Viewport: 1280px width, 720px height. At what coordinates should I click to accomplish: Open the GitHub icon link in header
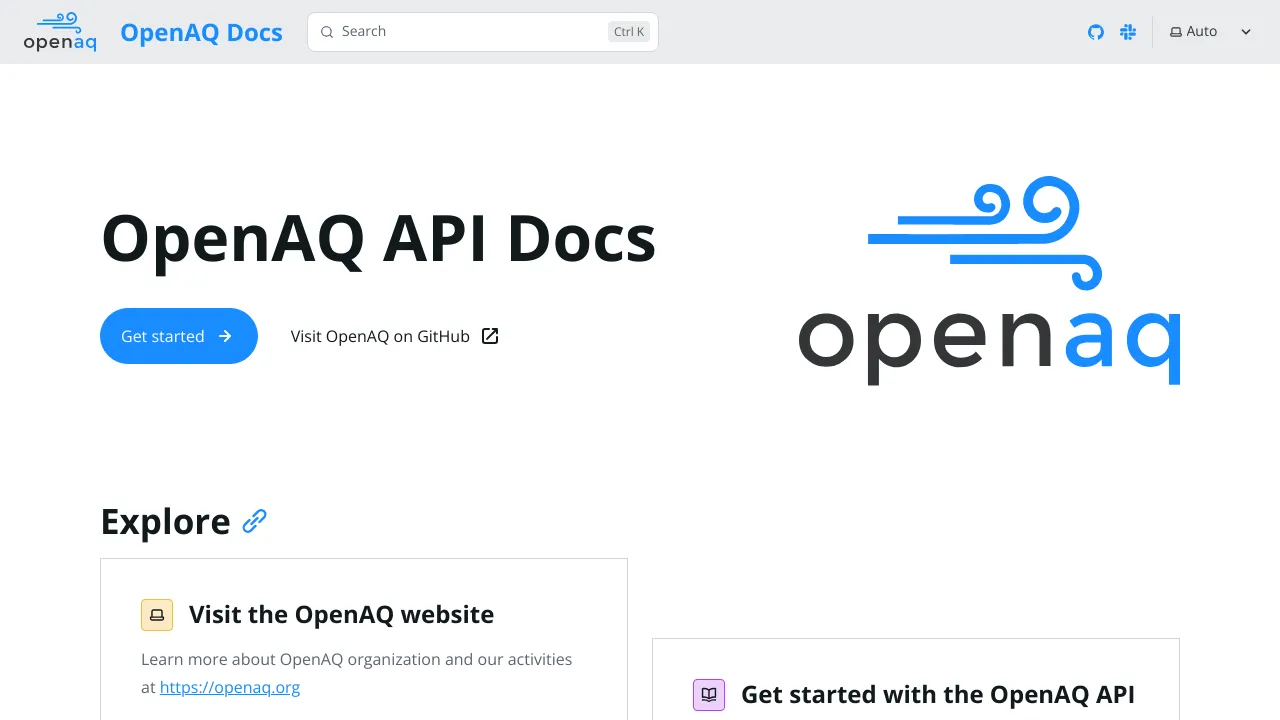1096,32
